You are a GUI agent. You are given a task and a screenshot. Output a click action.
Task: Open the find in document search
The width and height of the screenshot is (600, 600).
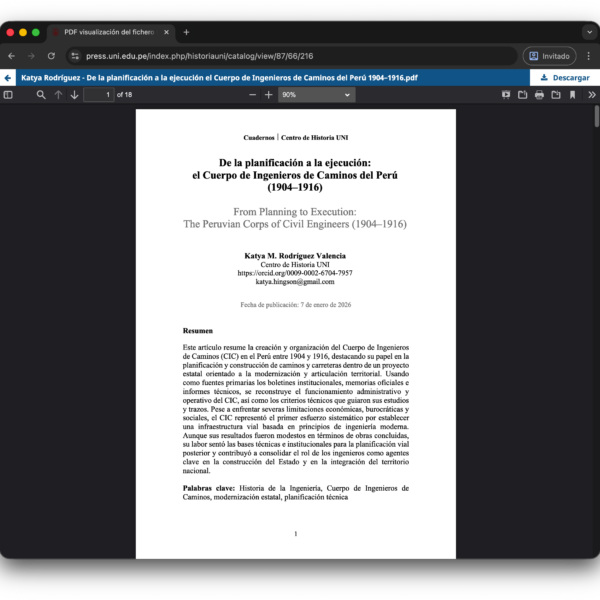pyautogui.click(x=41, y=95)
